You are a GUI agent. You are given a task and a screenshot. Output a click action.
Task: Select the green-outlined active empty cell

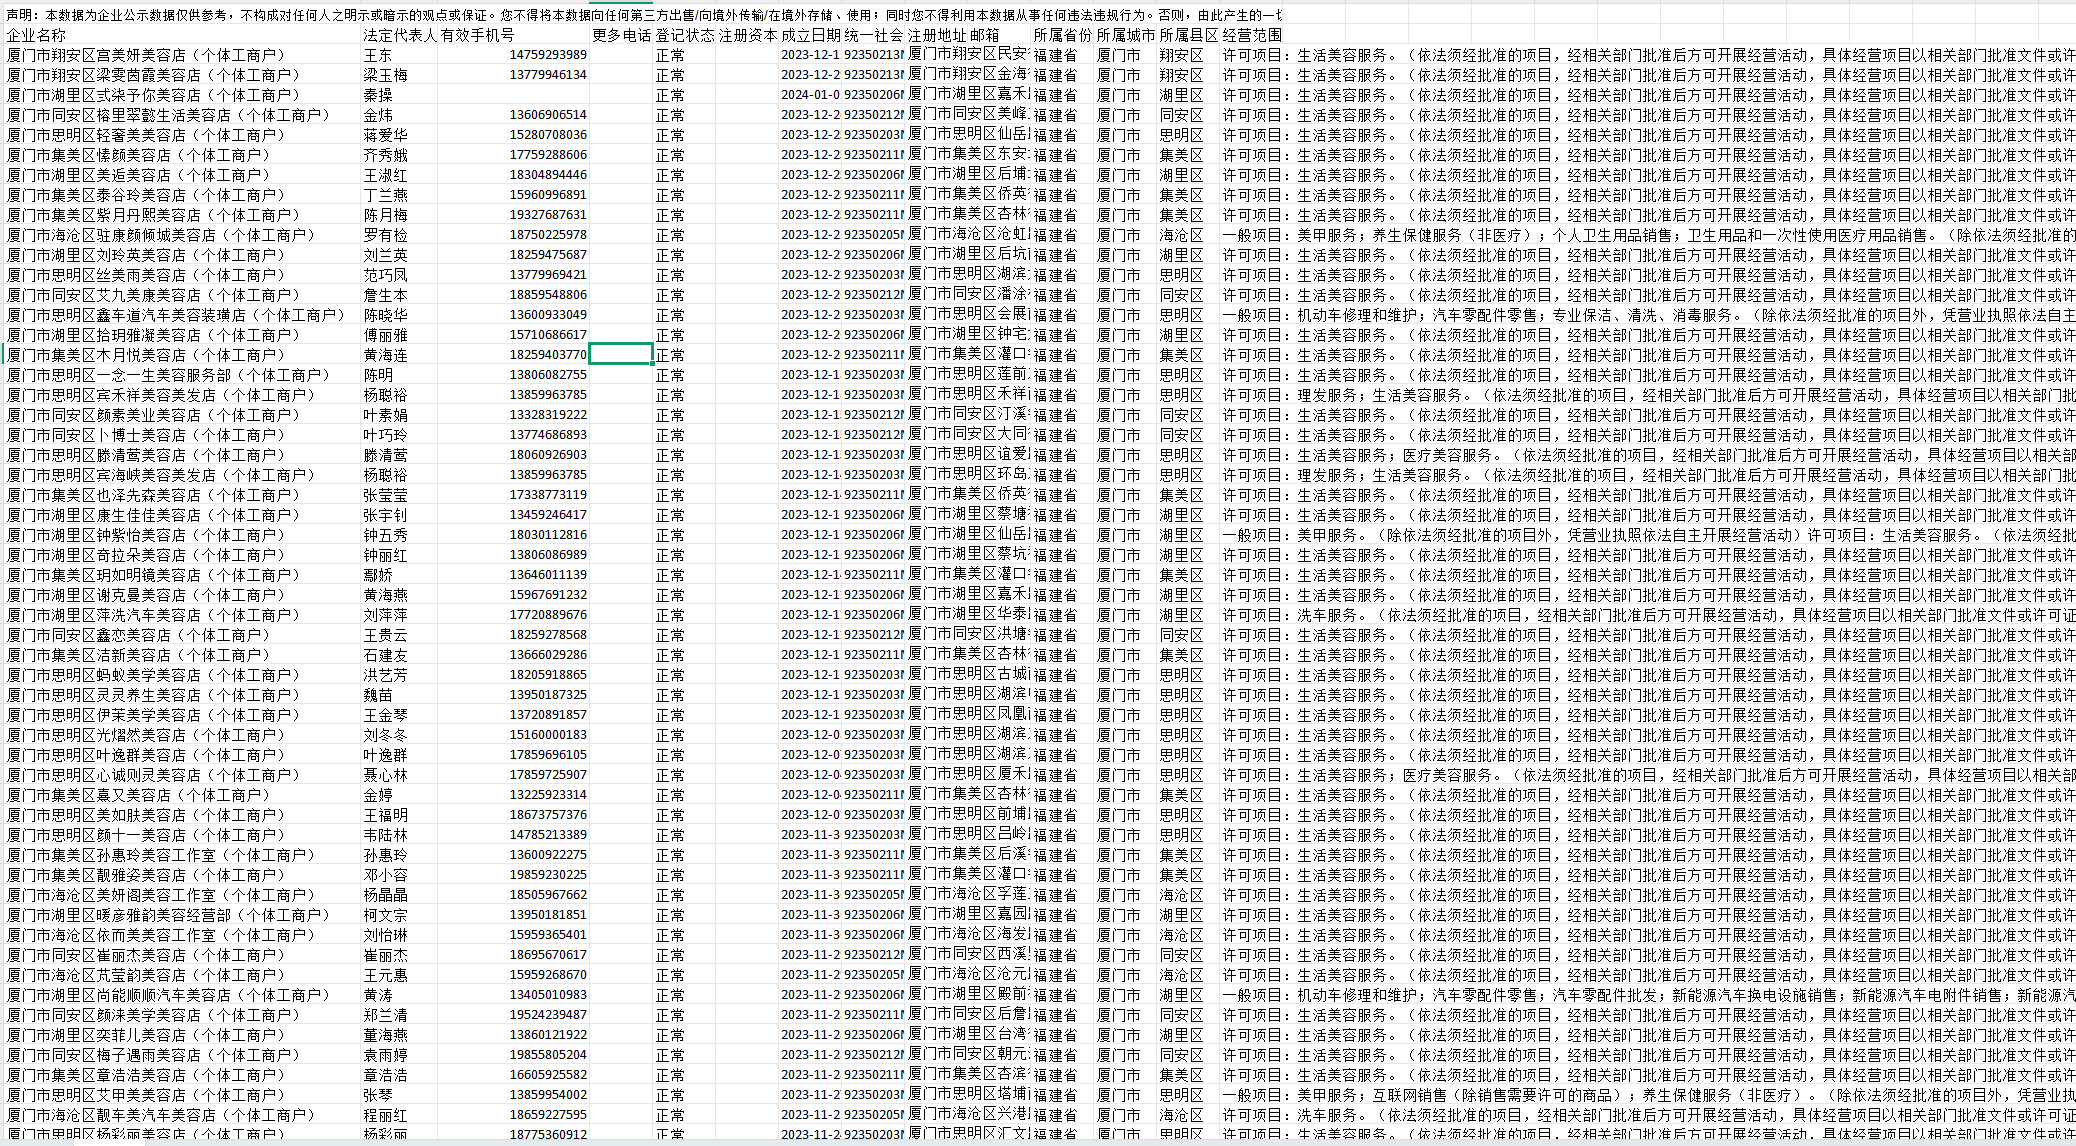pyautogui.click(x=621, y=354)
